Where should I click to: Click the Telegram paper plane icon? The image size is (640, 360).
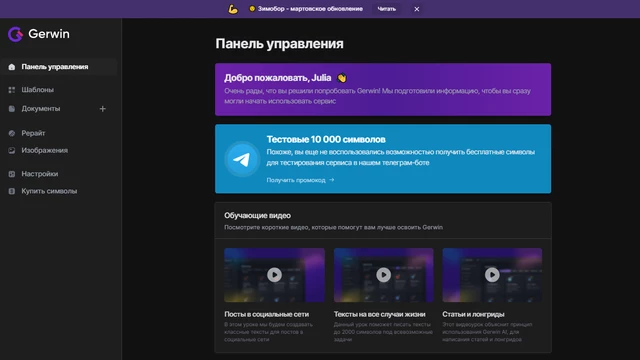pyautogui.click(x=242, y=159)
